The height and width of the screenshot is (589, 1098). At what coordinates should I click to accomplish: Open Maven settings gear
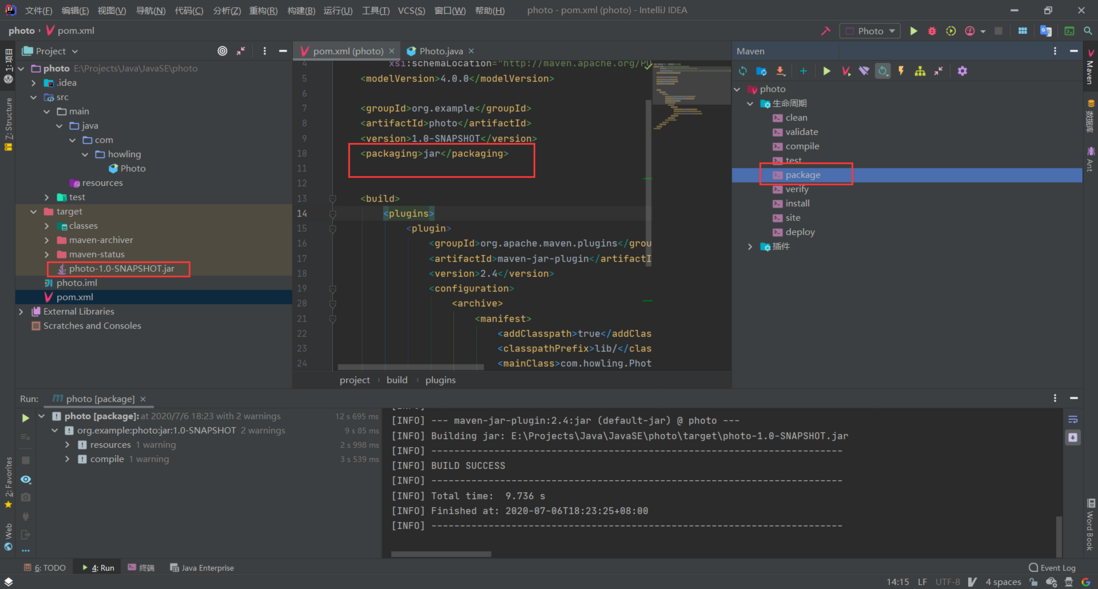(x=962, y=71)
